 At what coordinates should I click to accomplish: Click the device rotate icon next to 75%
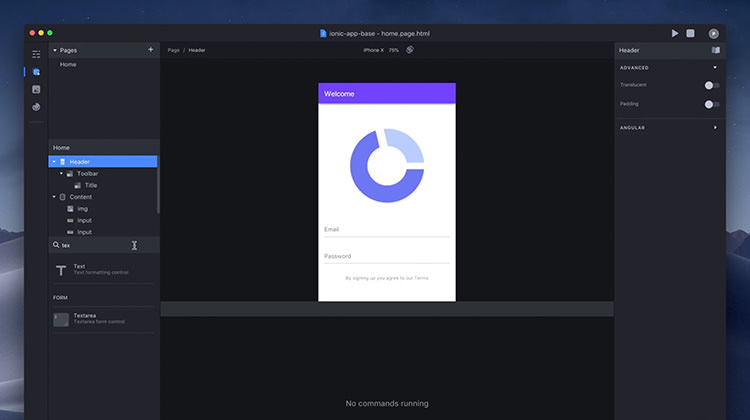(410, 49)
